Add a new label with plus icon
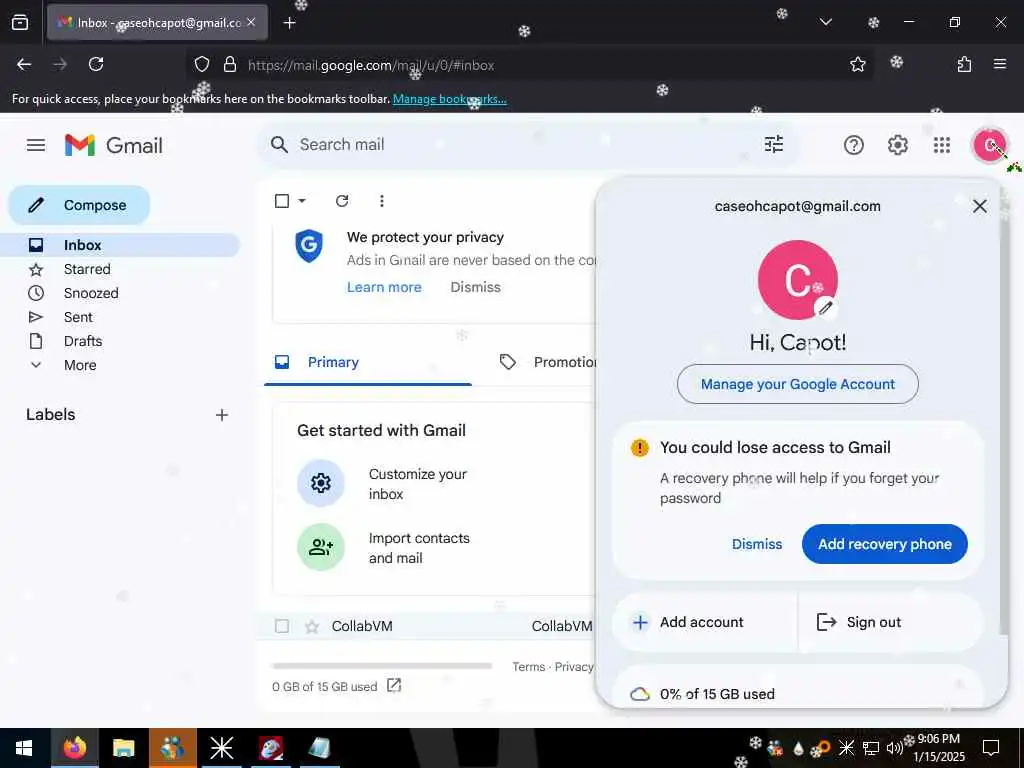 [x=222, y=415]
